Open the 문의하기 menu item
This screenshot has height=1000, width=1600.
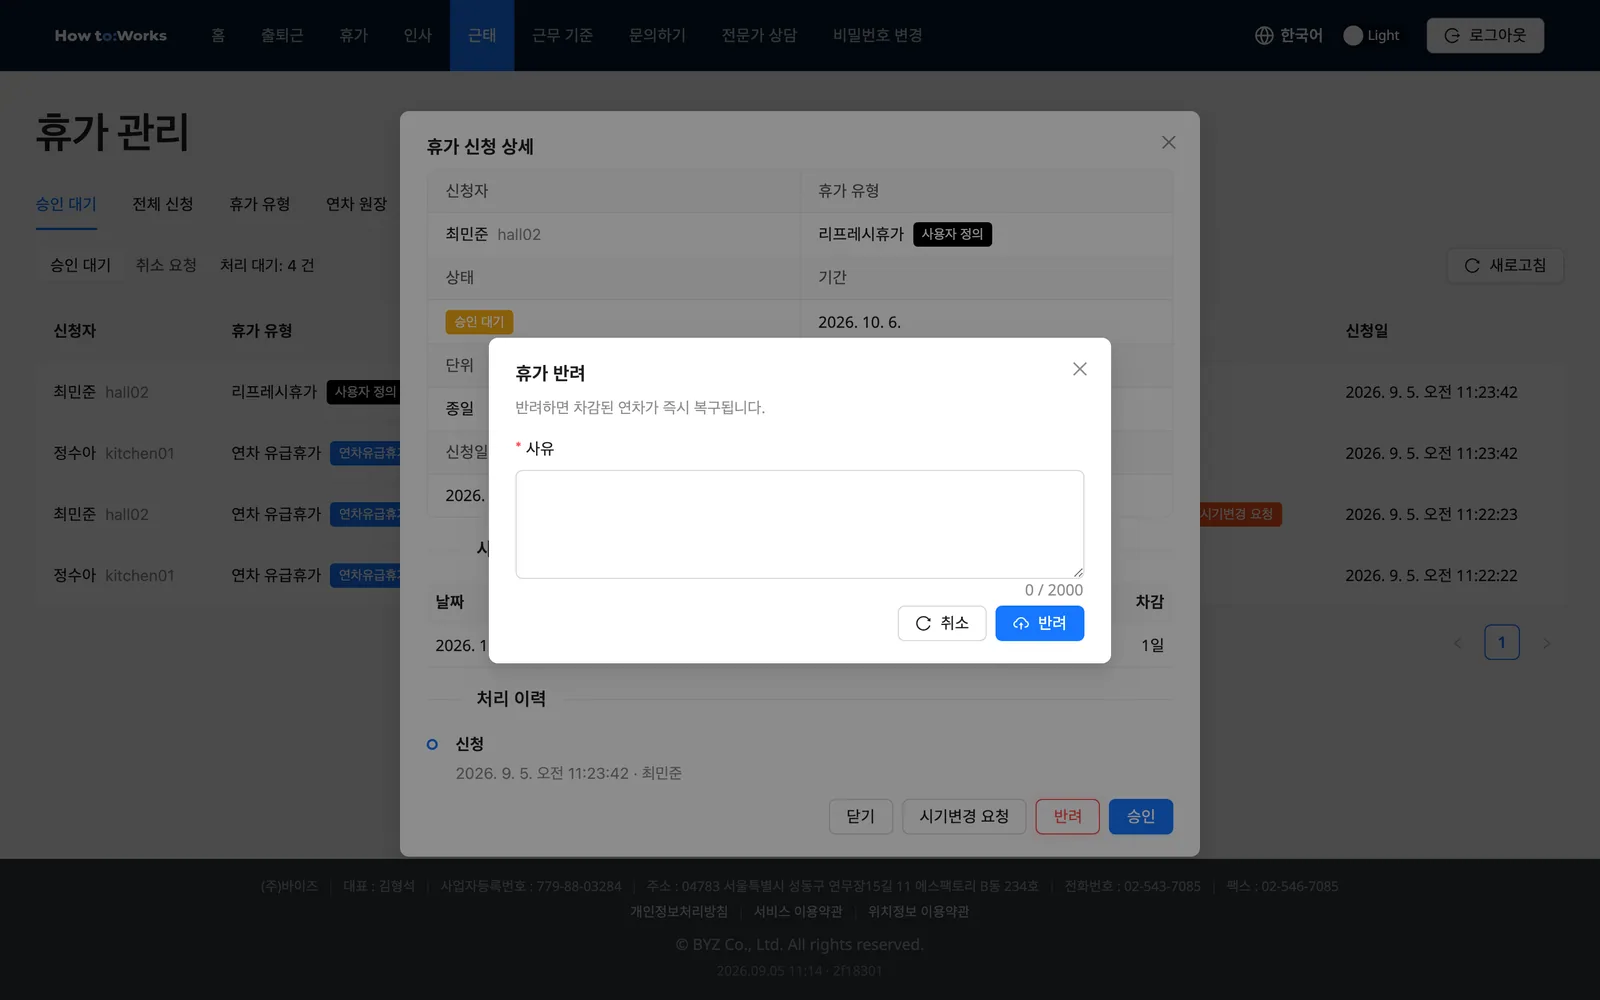click(657, 35)
